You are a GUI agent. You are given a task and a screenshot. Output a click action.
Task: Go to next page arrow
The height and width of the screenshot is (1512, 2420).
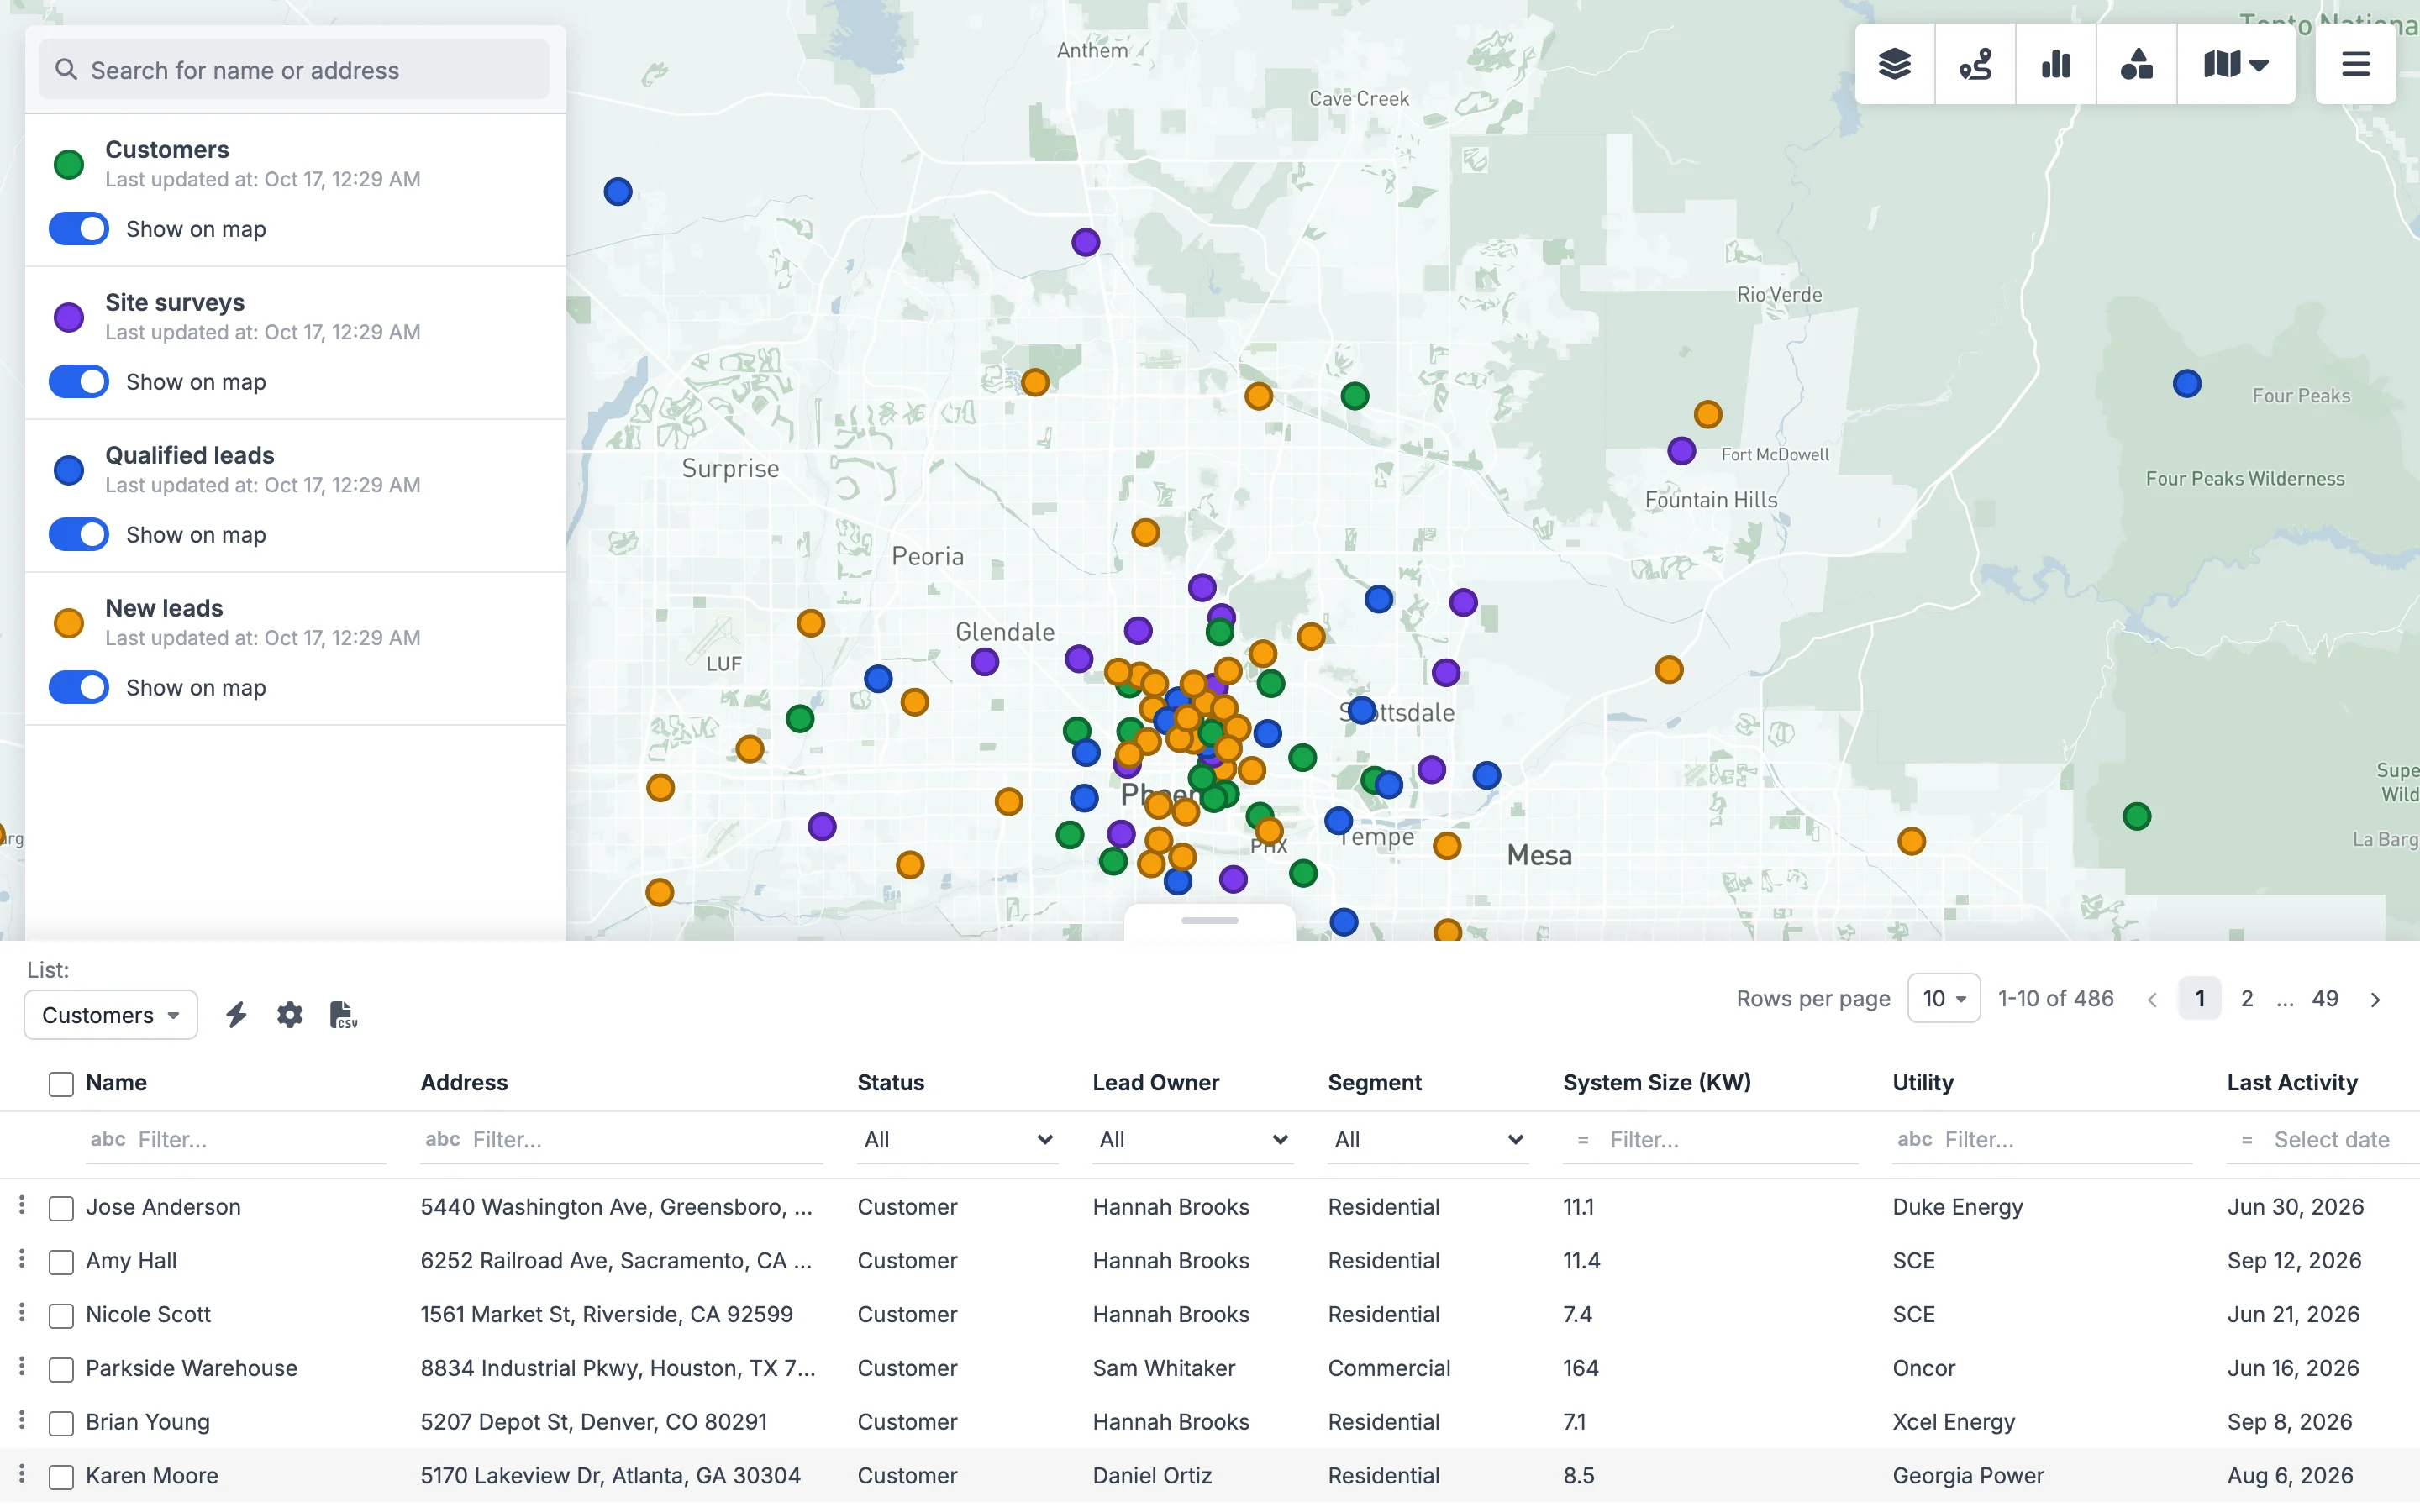2375,999
